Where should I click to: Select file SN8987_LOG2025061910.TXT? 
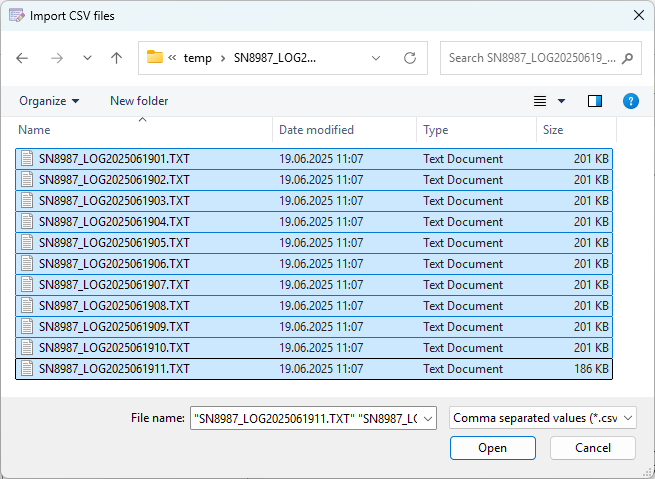pyautogui.click(x=314, y=348)
